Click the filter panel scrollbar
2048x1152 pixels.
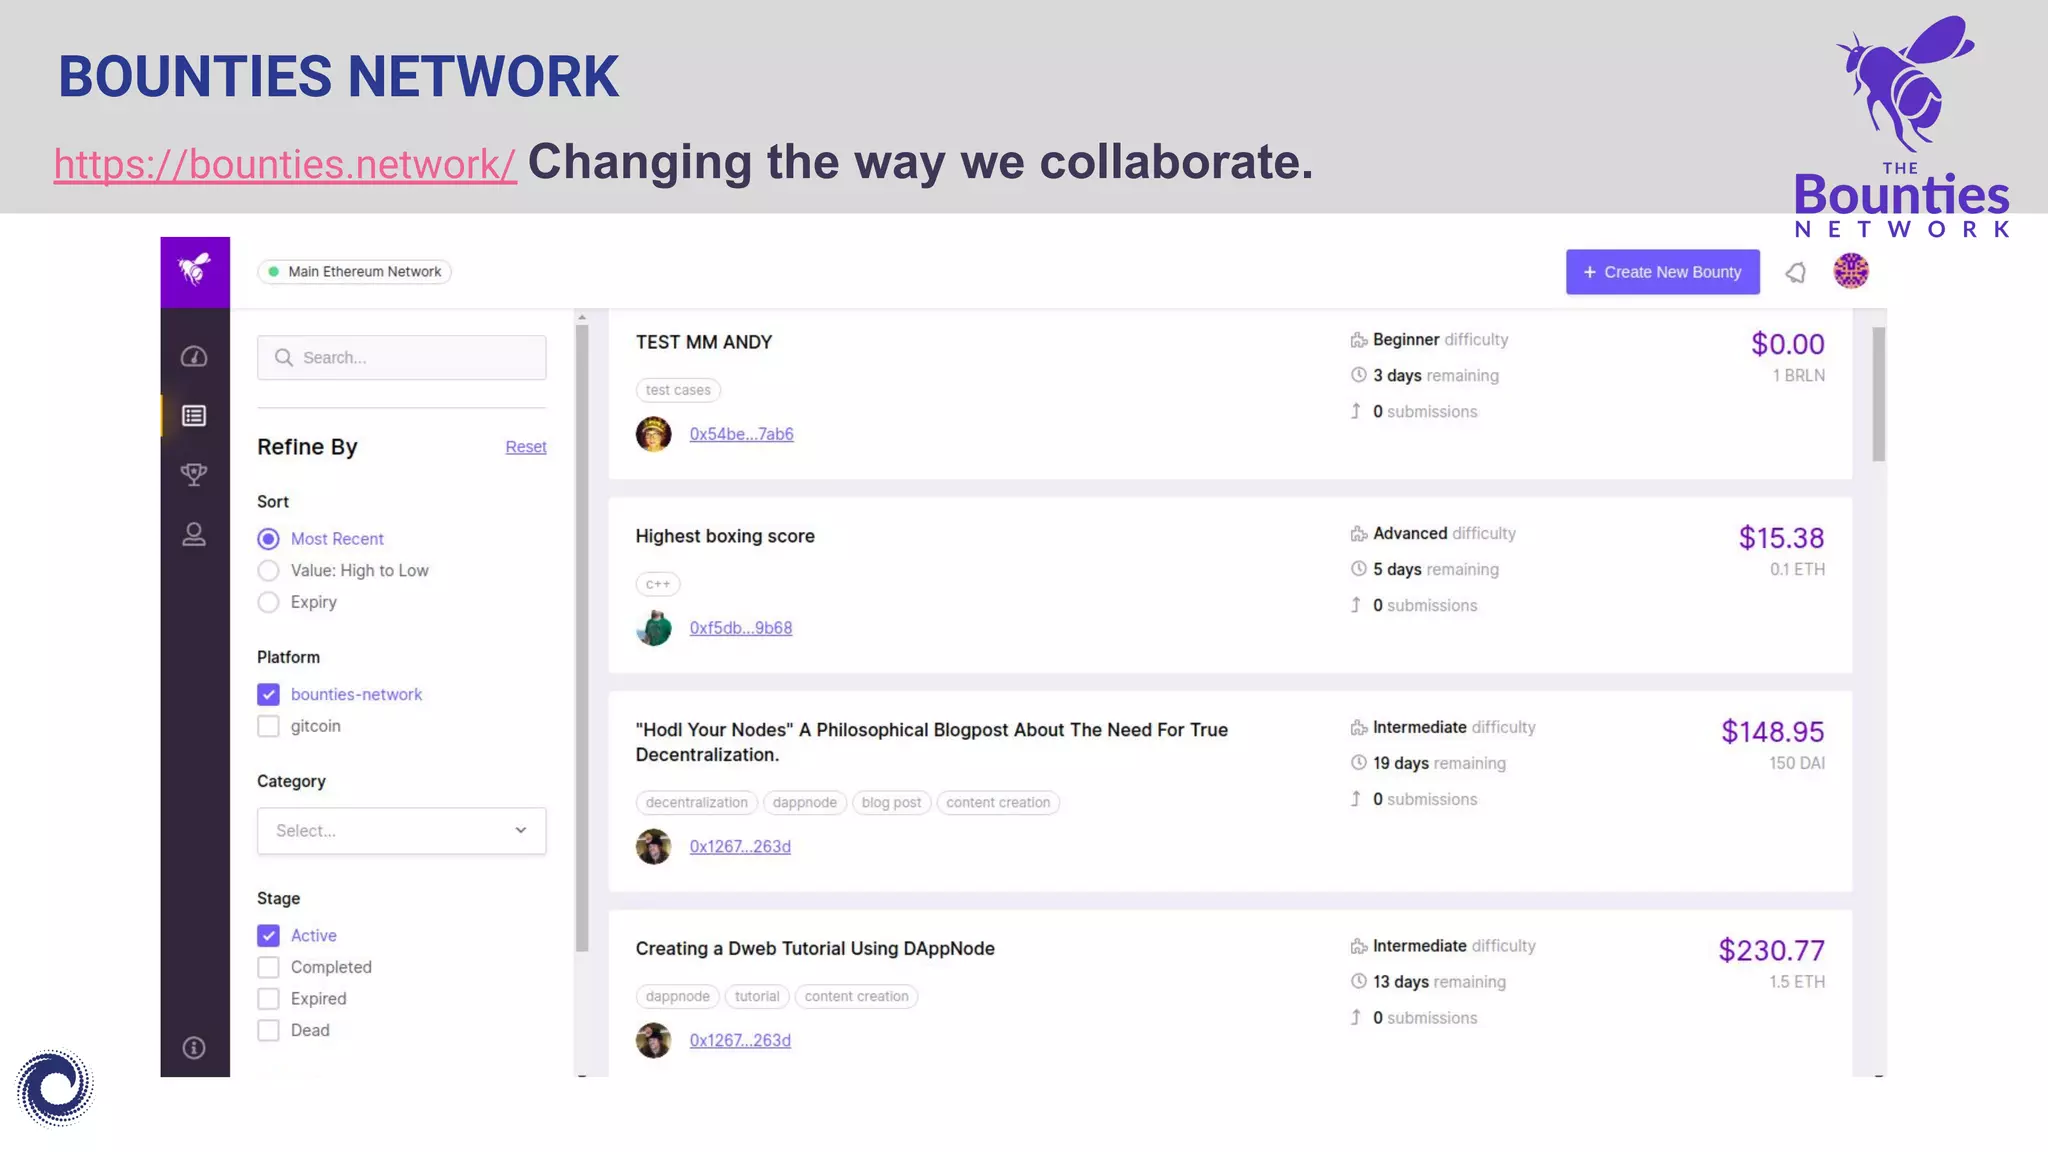coord(582,638)
